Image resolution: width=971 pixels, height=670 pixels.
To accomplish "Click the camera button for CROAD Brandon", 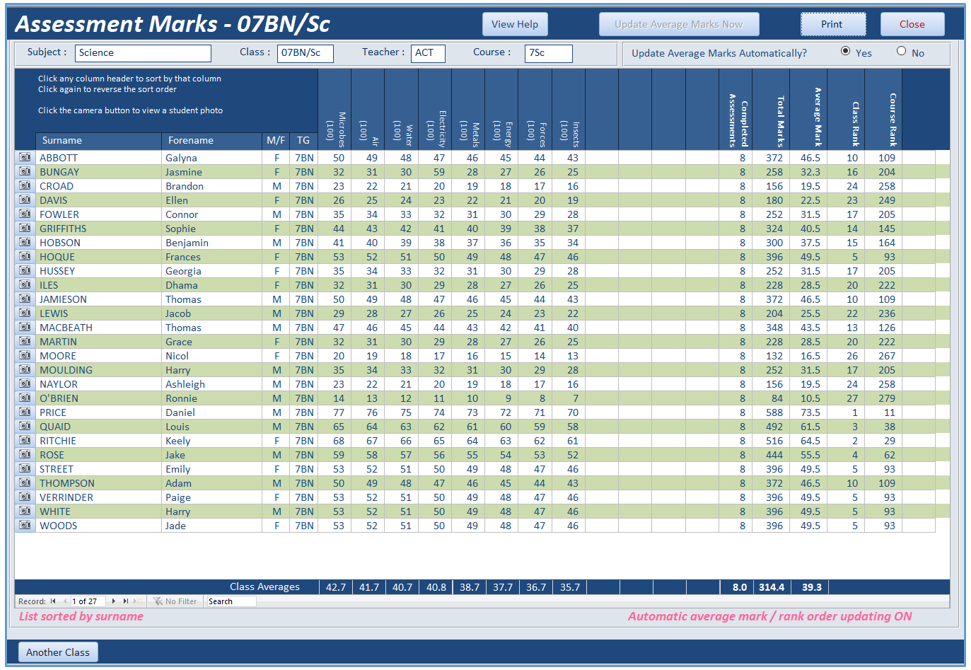I will (x=25, y=186).
